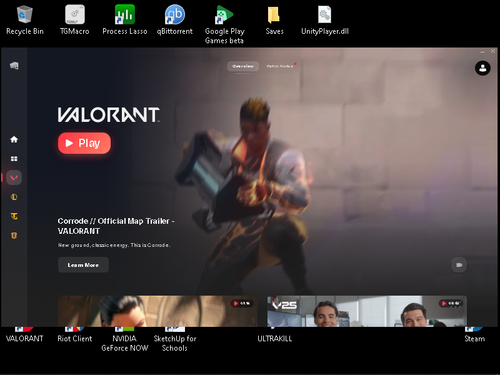Viewport: 500px width, 375px height.
Task: Click the VALORANT logo heading
Action: pyautogui.click(x=109, y=115)
